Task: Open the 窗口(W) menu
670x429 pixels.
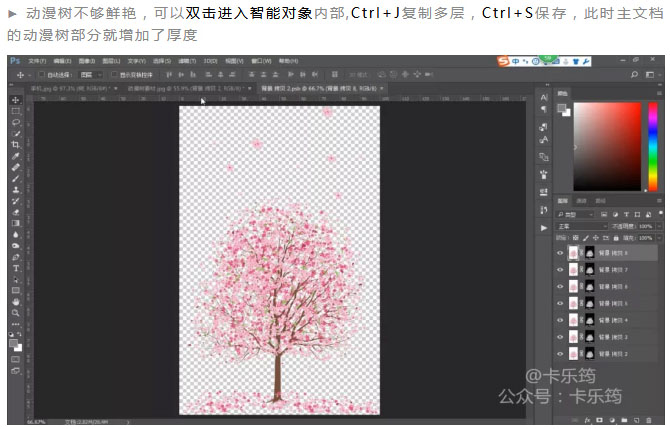Action: coord(261,61)
